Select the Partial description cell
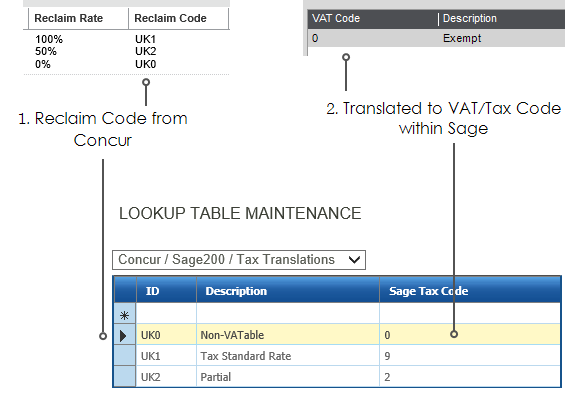 [x=288, y=377]
